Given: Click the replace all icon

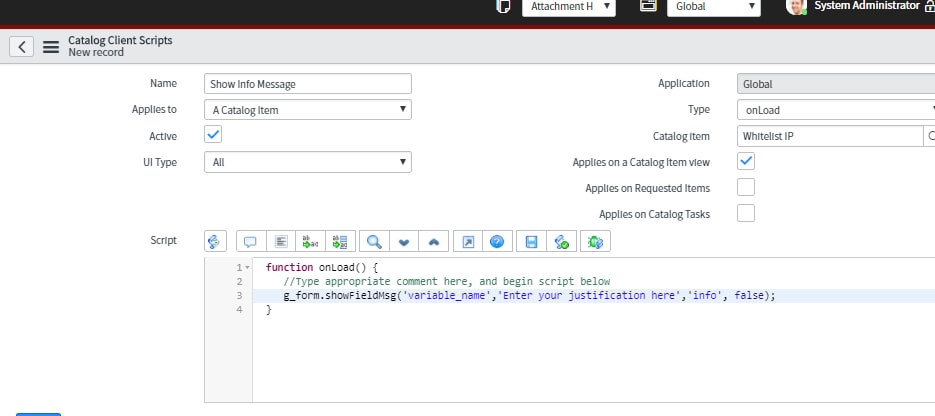Looking at the screenshot, I should 340,241.
